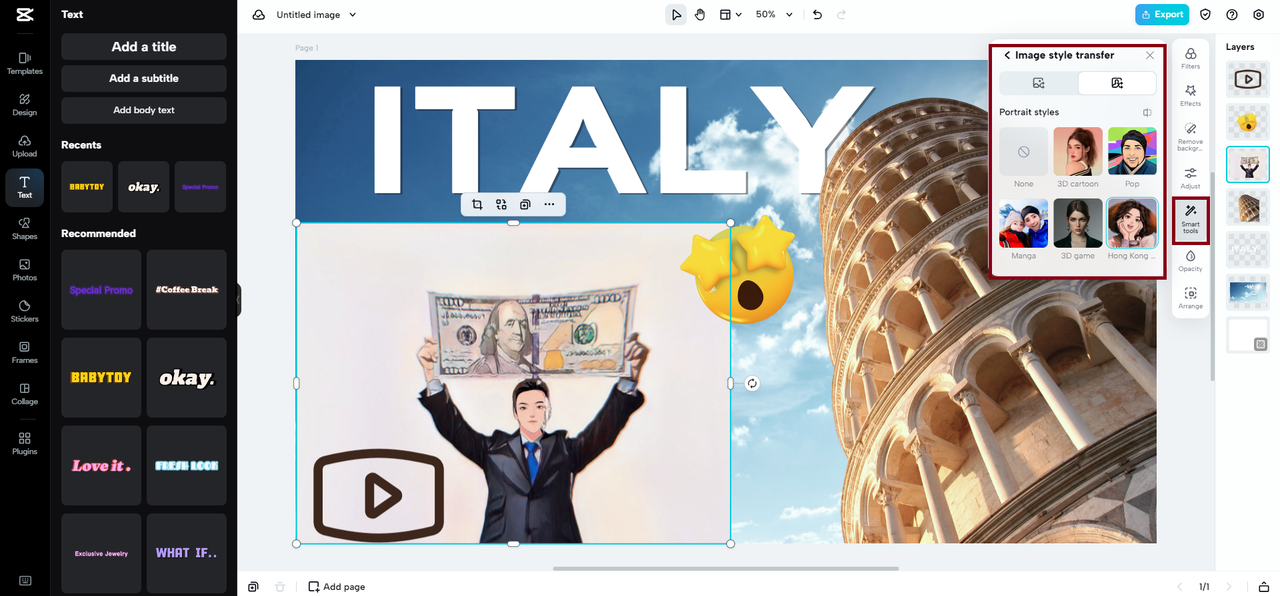
Task: Go back from Image style transfer
Action: pos(1007,55)
